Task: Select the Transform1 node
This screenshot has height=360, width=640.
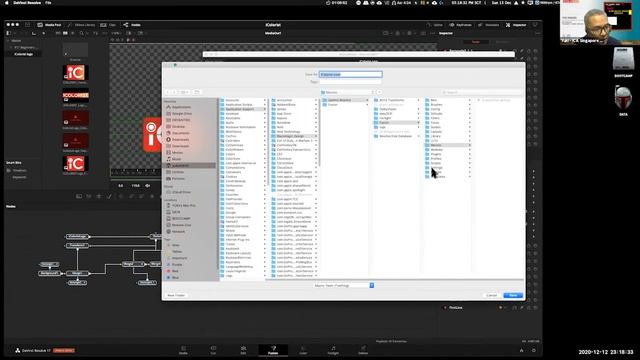Action: click(x=77, y=245)
